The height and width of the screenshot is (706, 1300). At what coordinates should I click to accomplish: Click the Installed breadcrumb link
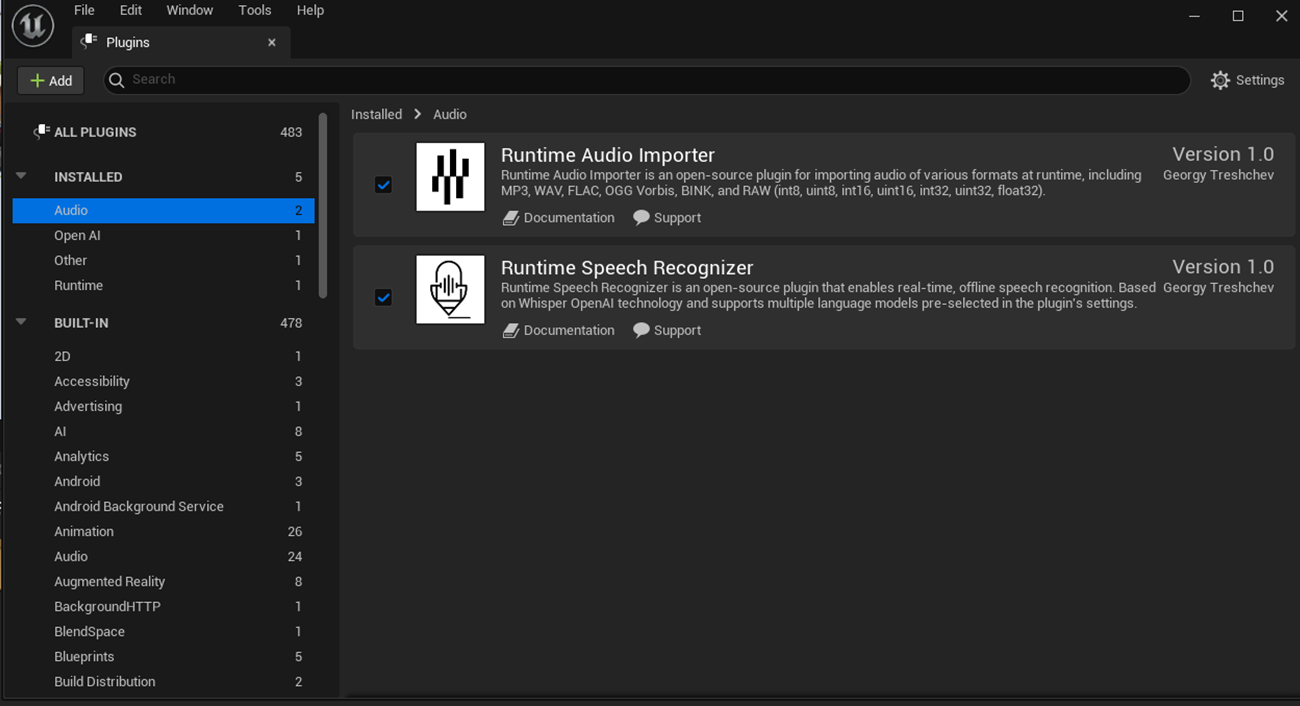click(x=377, y=114)
